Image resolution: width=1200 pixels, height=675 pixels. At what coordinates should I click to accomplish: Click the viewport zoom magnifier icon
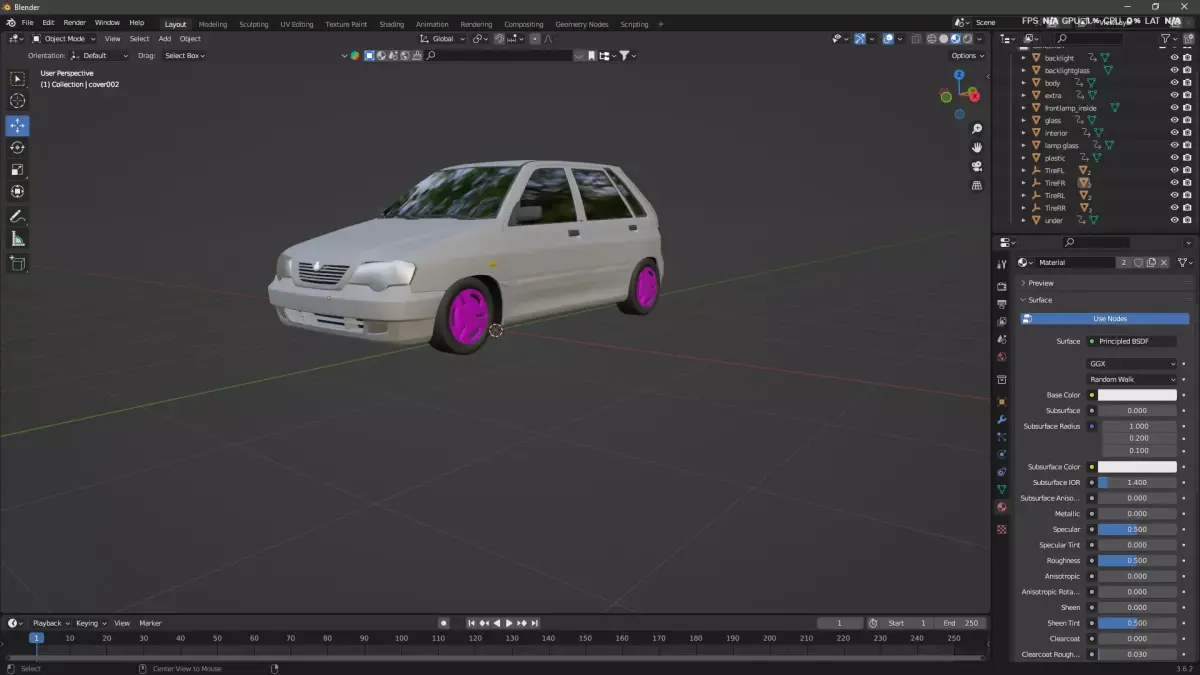pyautogui.click(x=977, y=129)
